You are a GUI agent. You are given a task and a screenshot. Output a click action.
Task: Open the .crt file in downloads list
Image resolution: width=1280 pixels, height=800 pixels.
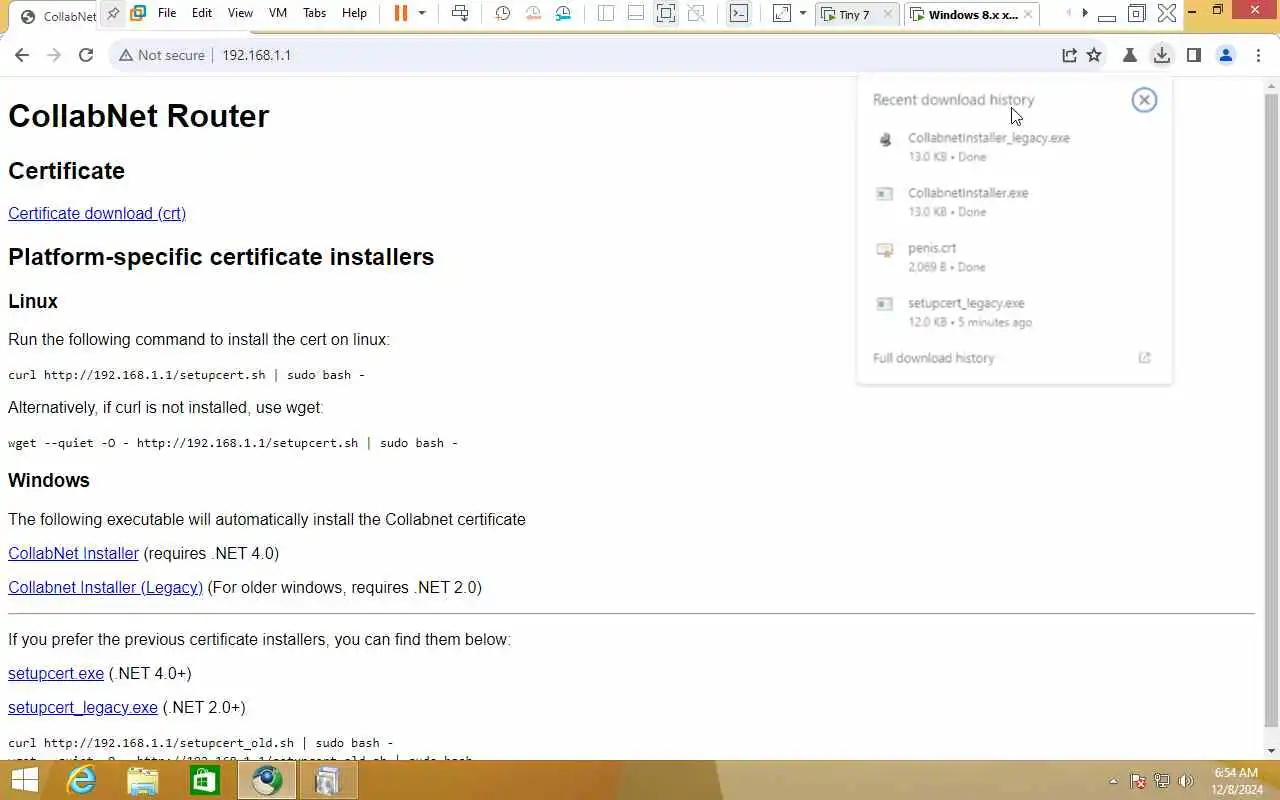(x=1013, y=257)
